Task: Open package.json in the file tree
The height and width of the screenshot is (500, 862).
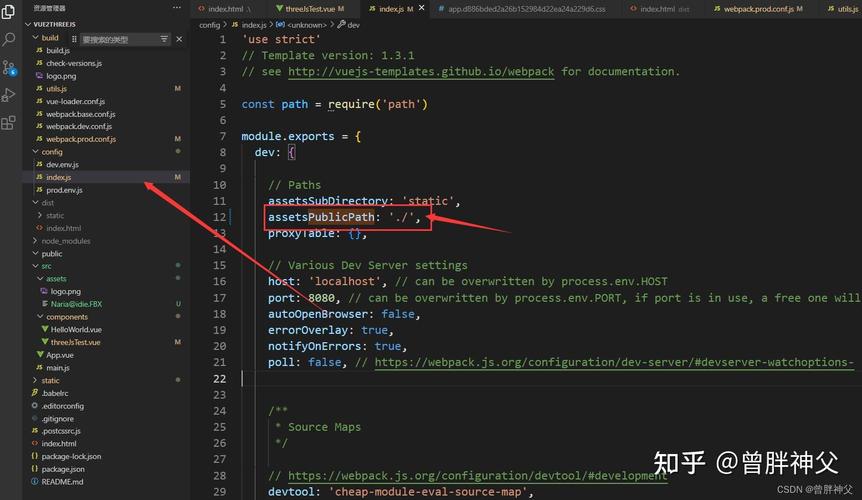Action: tap(62, 468)
